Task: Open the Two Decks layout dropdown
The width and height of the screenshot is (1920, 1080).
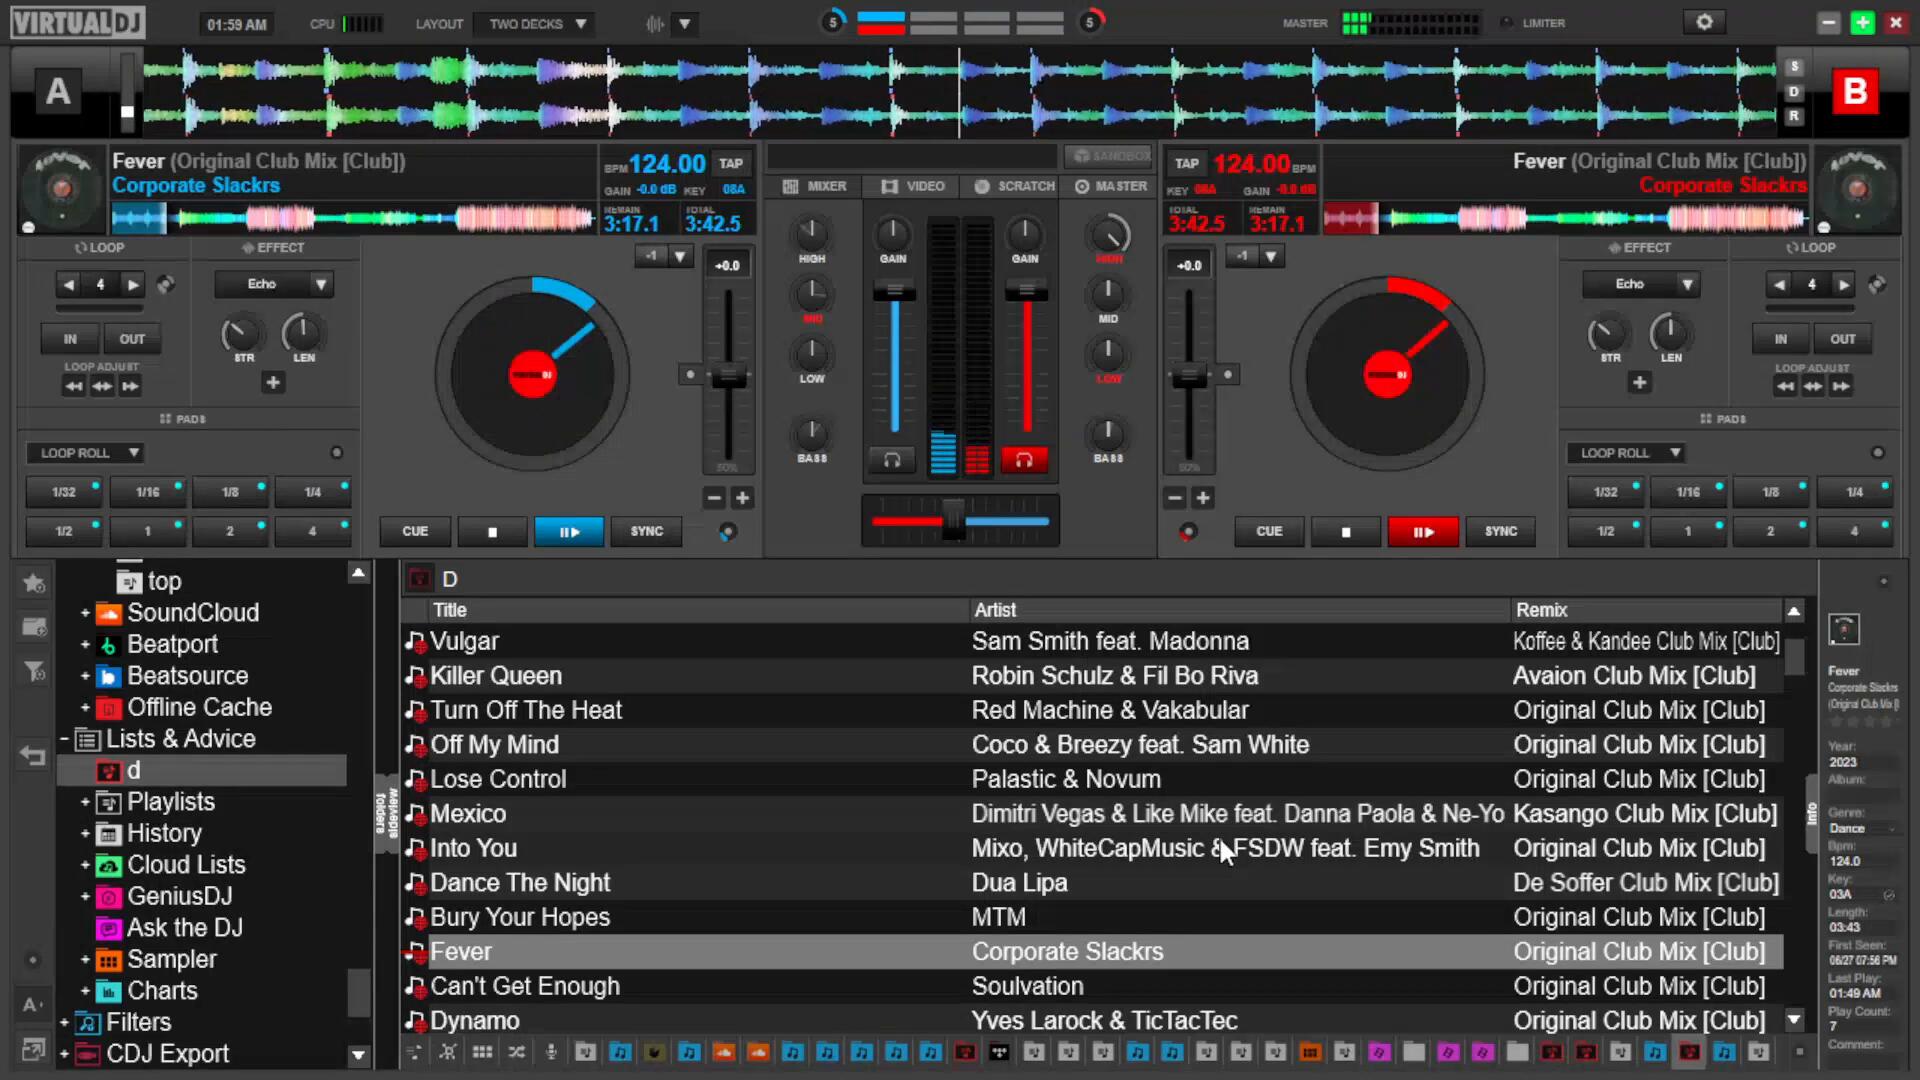Action: click(x=536, y=24)
